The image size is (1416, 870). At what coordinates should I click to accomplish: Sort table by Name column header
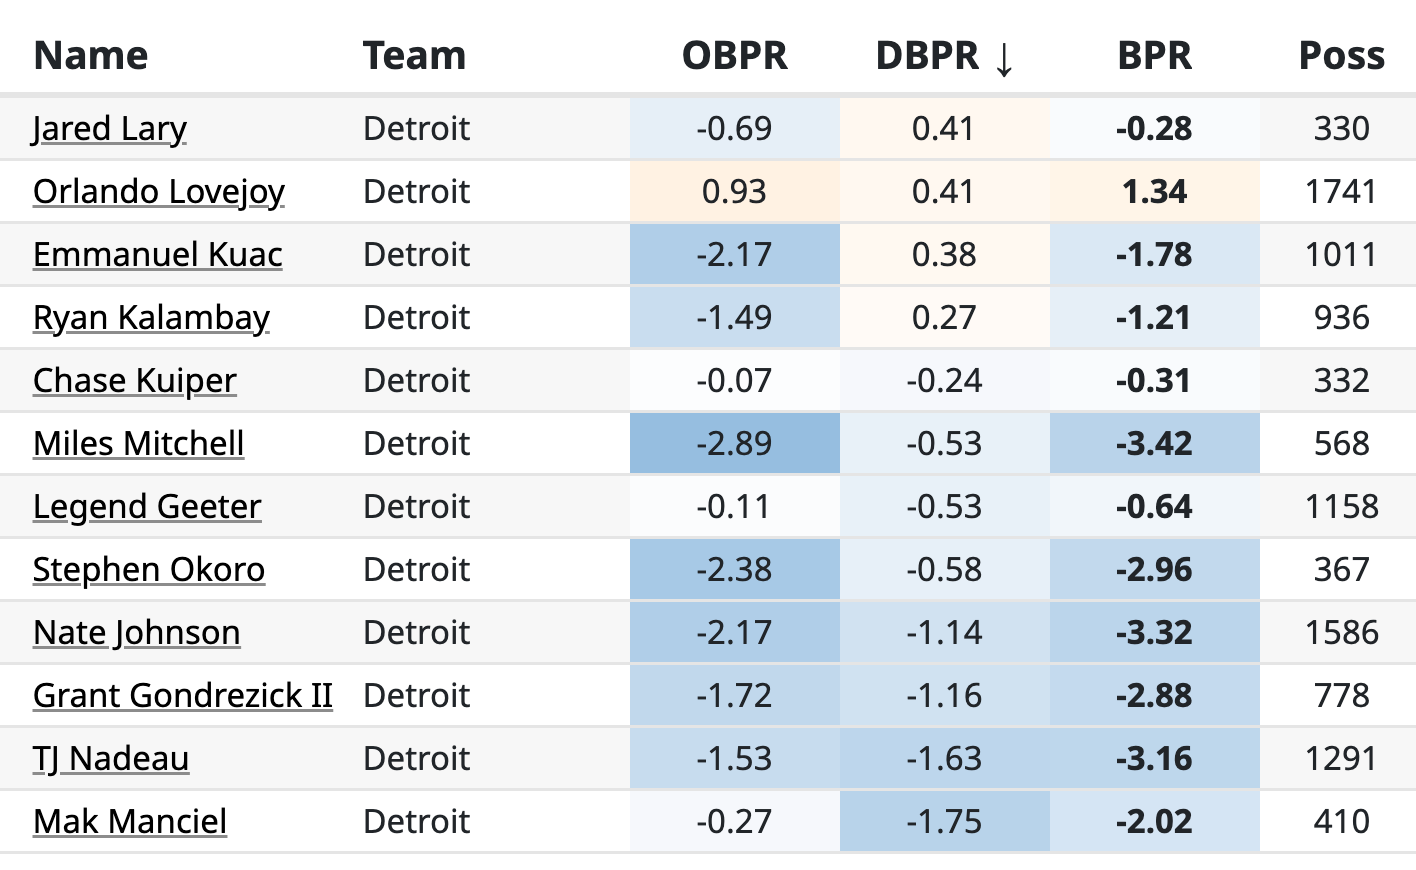pyautogui.click(x=91, y=56)
